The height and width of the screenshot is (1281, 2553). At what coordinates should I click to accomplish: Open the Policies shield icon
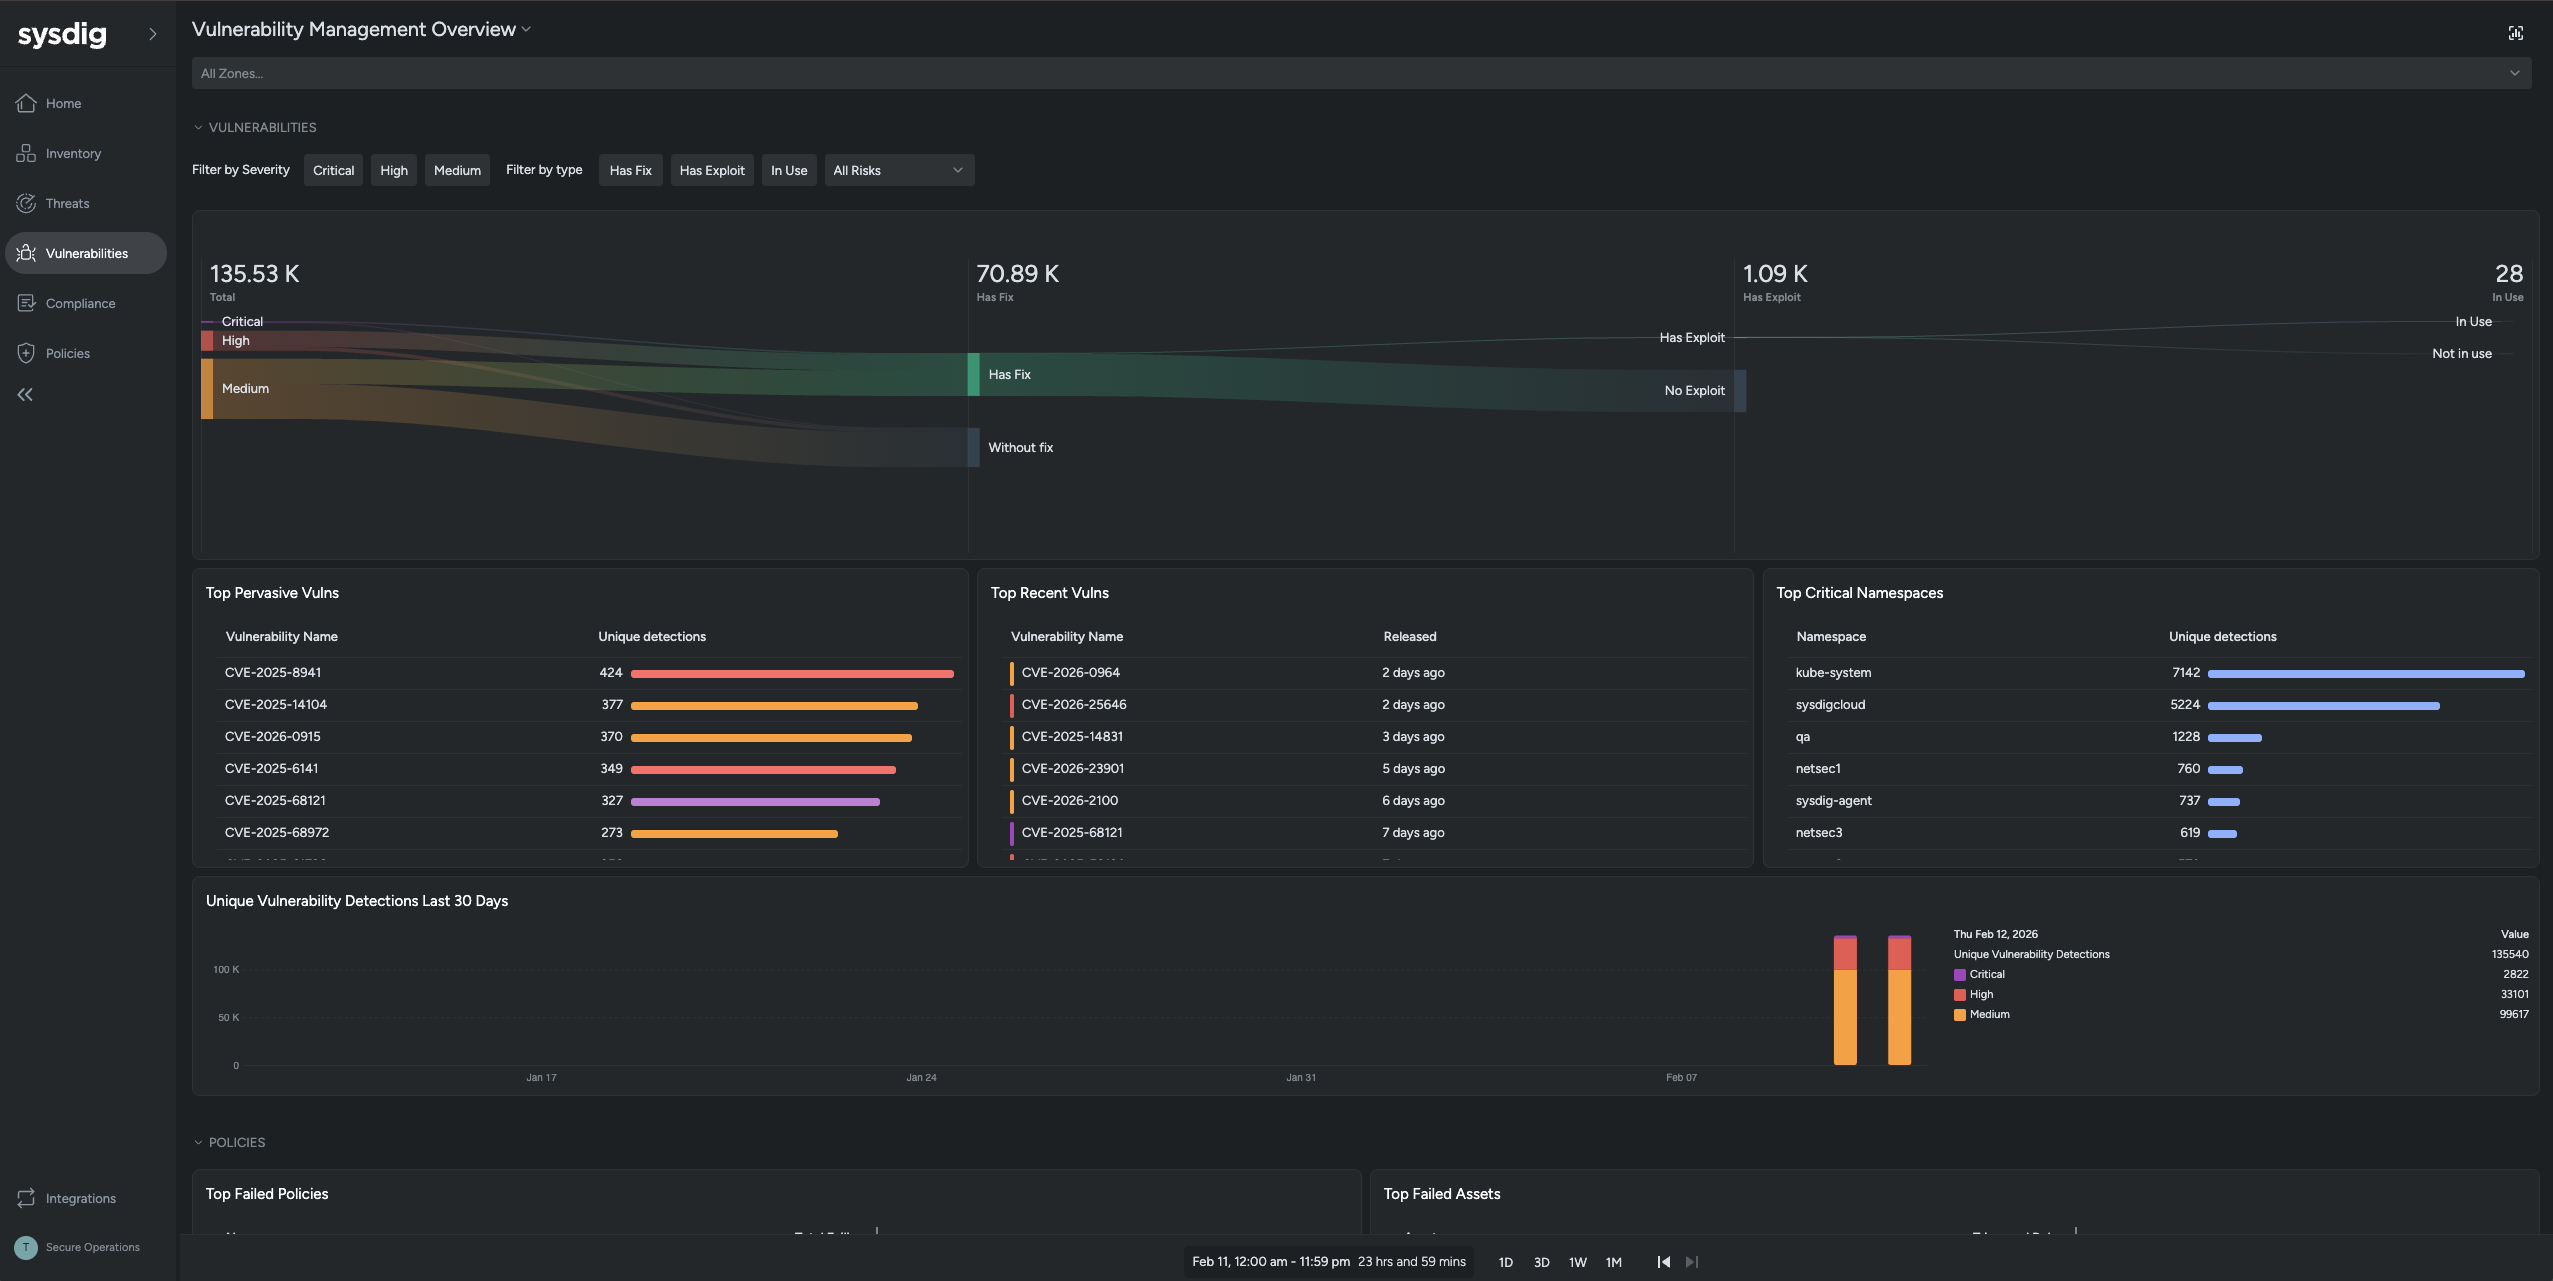pos(27,353)
